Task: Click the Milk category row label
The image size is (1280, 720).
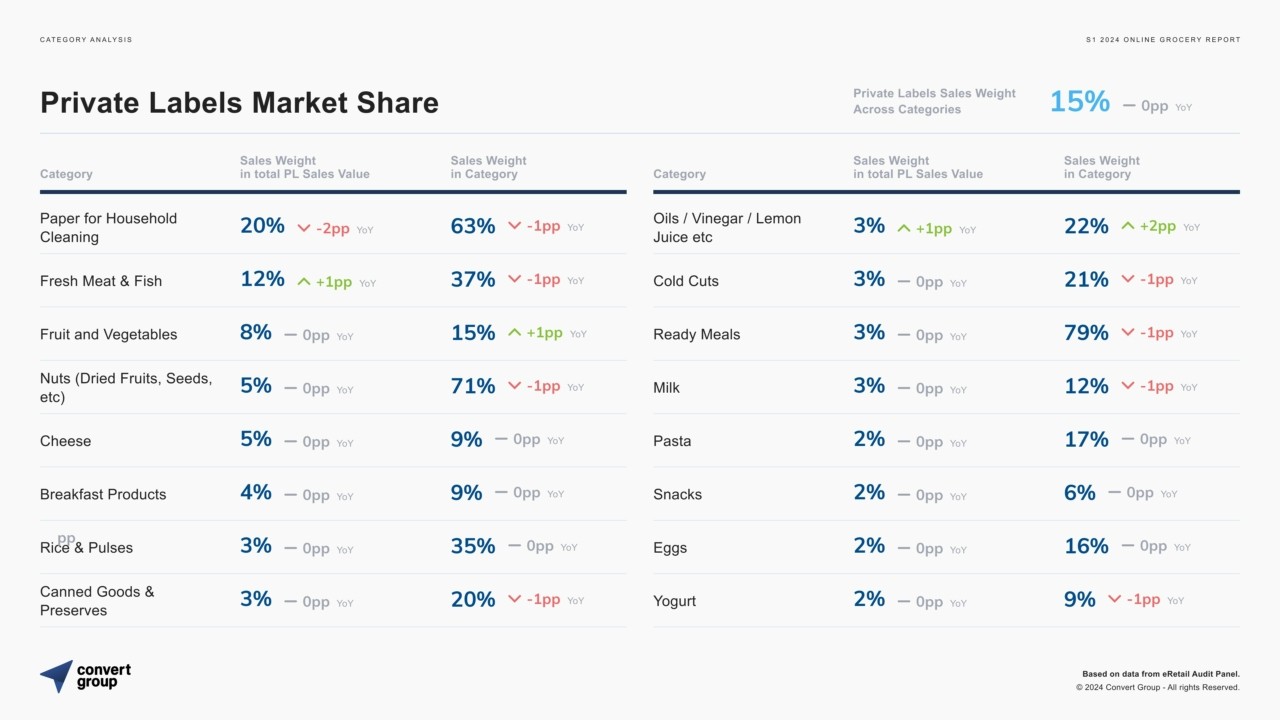Action: point(666,388)
